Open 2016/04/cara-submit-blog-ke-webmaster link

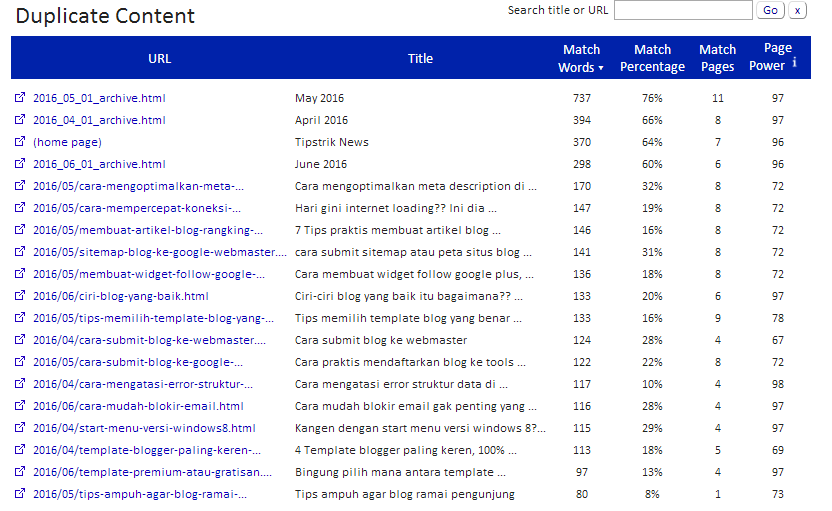[149, 340]
